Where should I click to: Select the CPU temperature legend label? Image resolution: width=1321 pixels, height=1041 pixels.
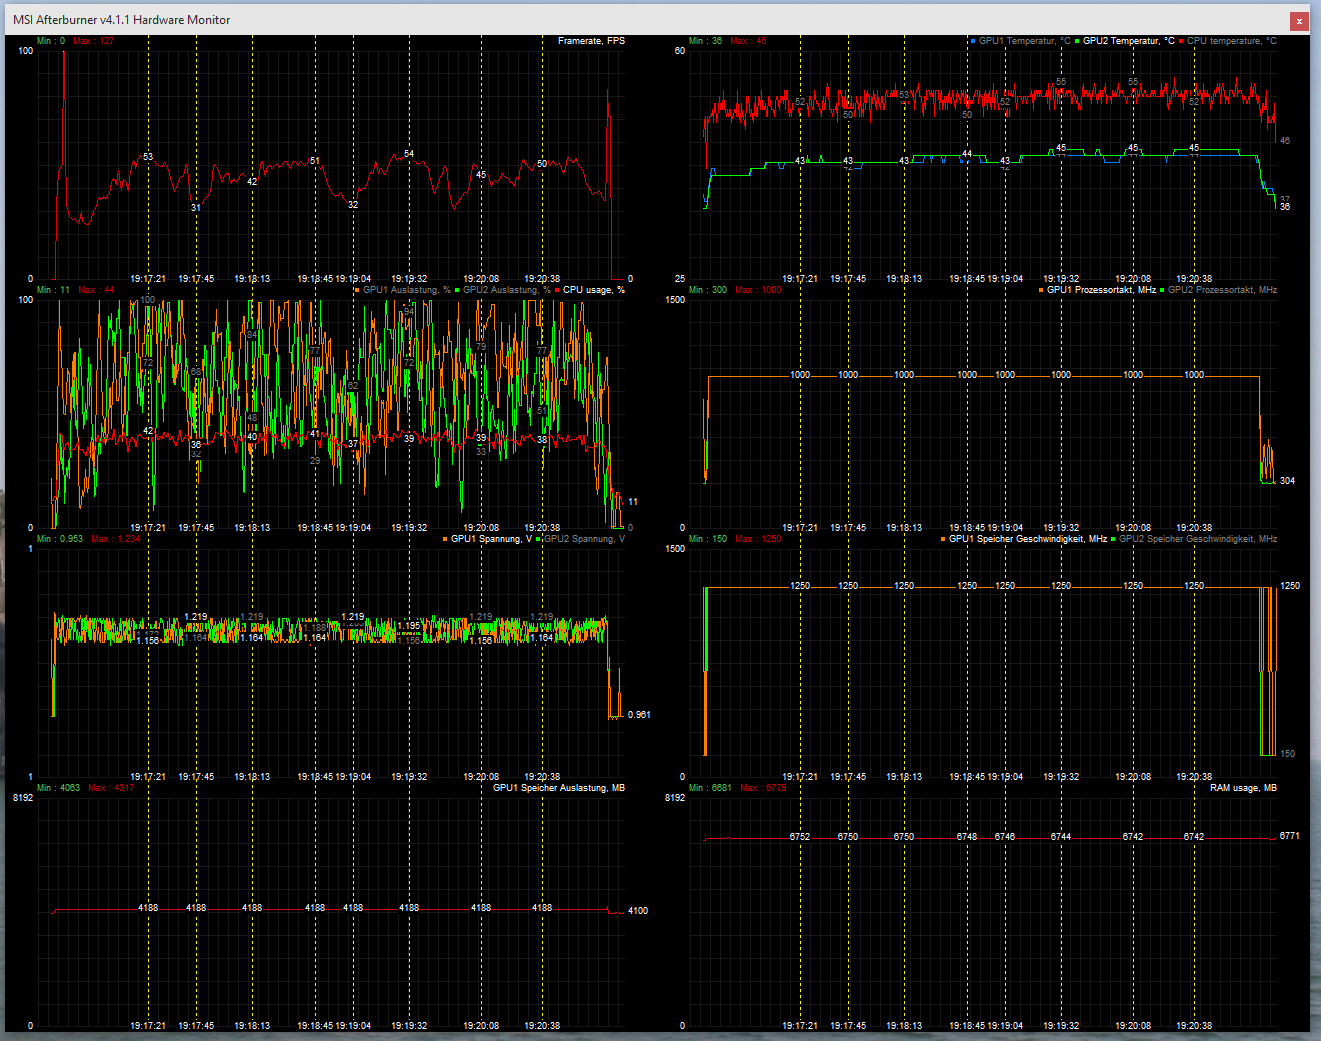click(1232, 41)
